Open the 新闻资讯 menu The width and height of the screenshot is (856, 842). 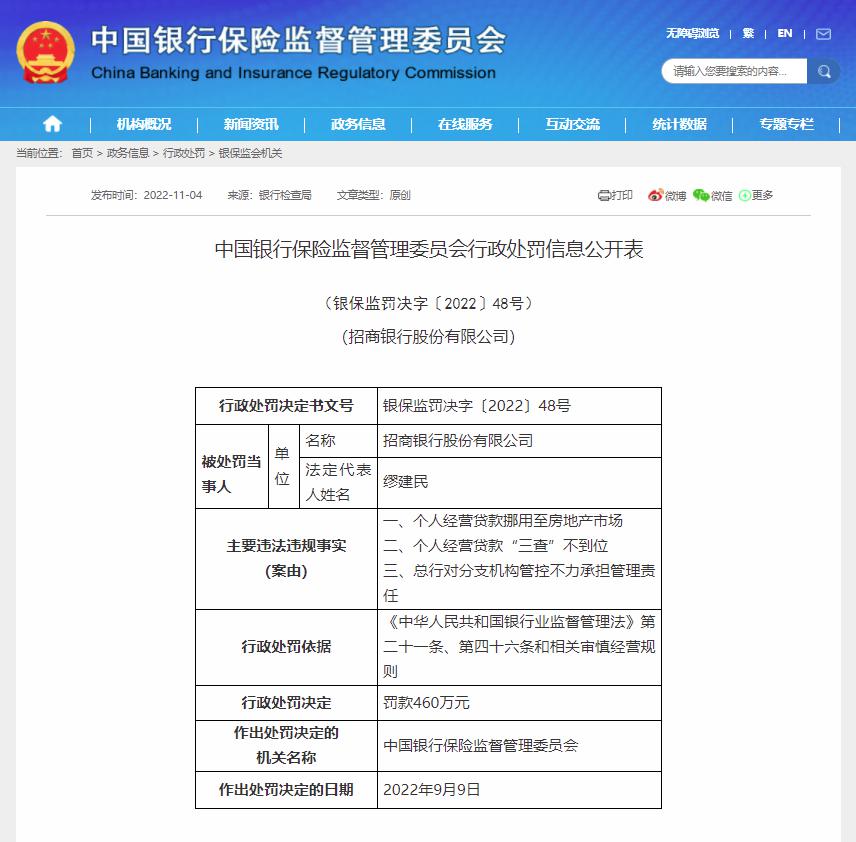coord(251,124)
